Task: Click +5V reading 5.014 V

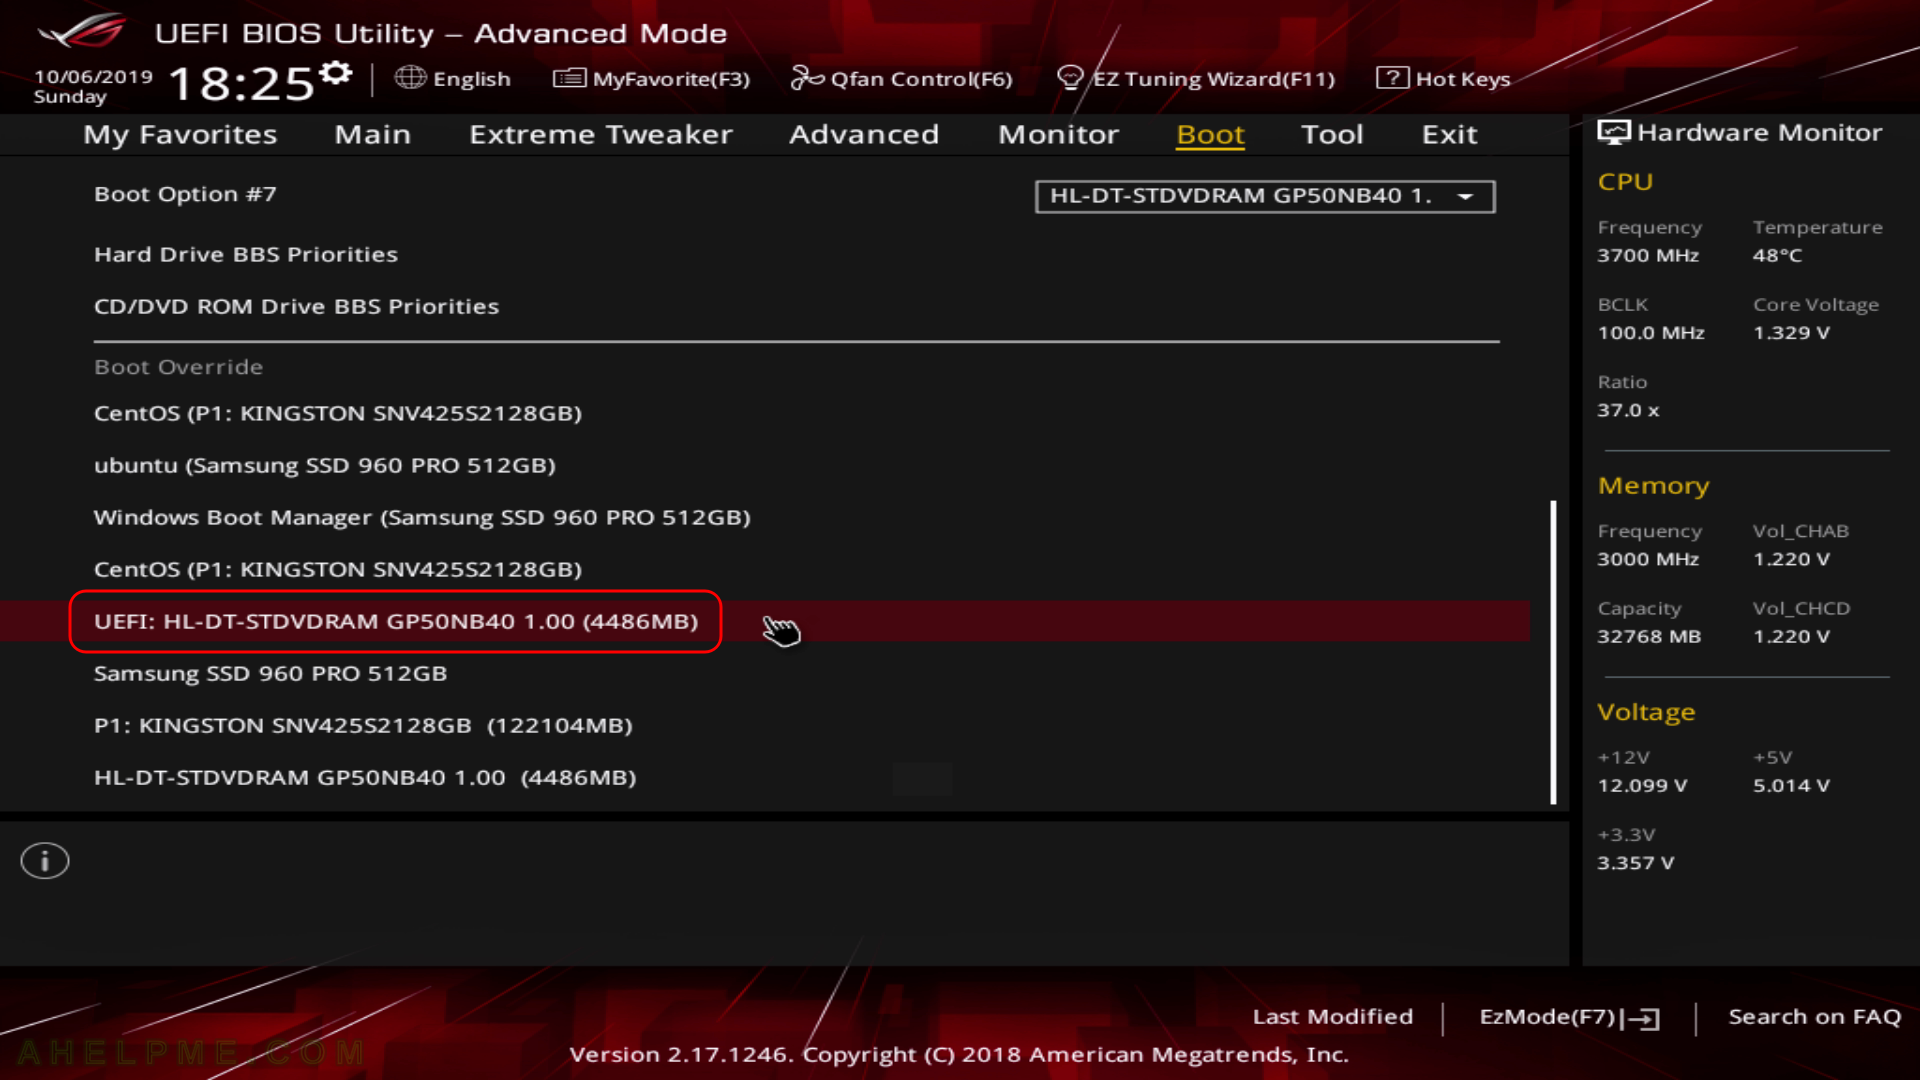Action: (1791, 785)
